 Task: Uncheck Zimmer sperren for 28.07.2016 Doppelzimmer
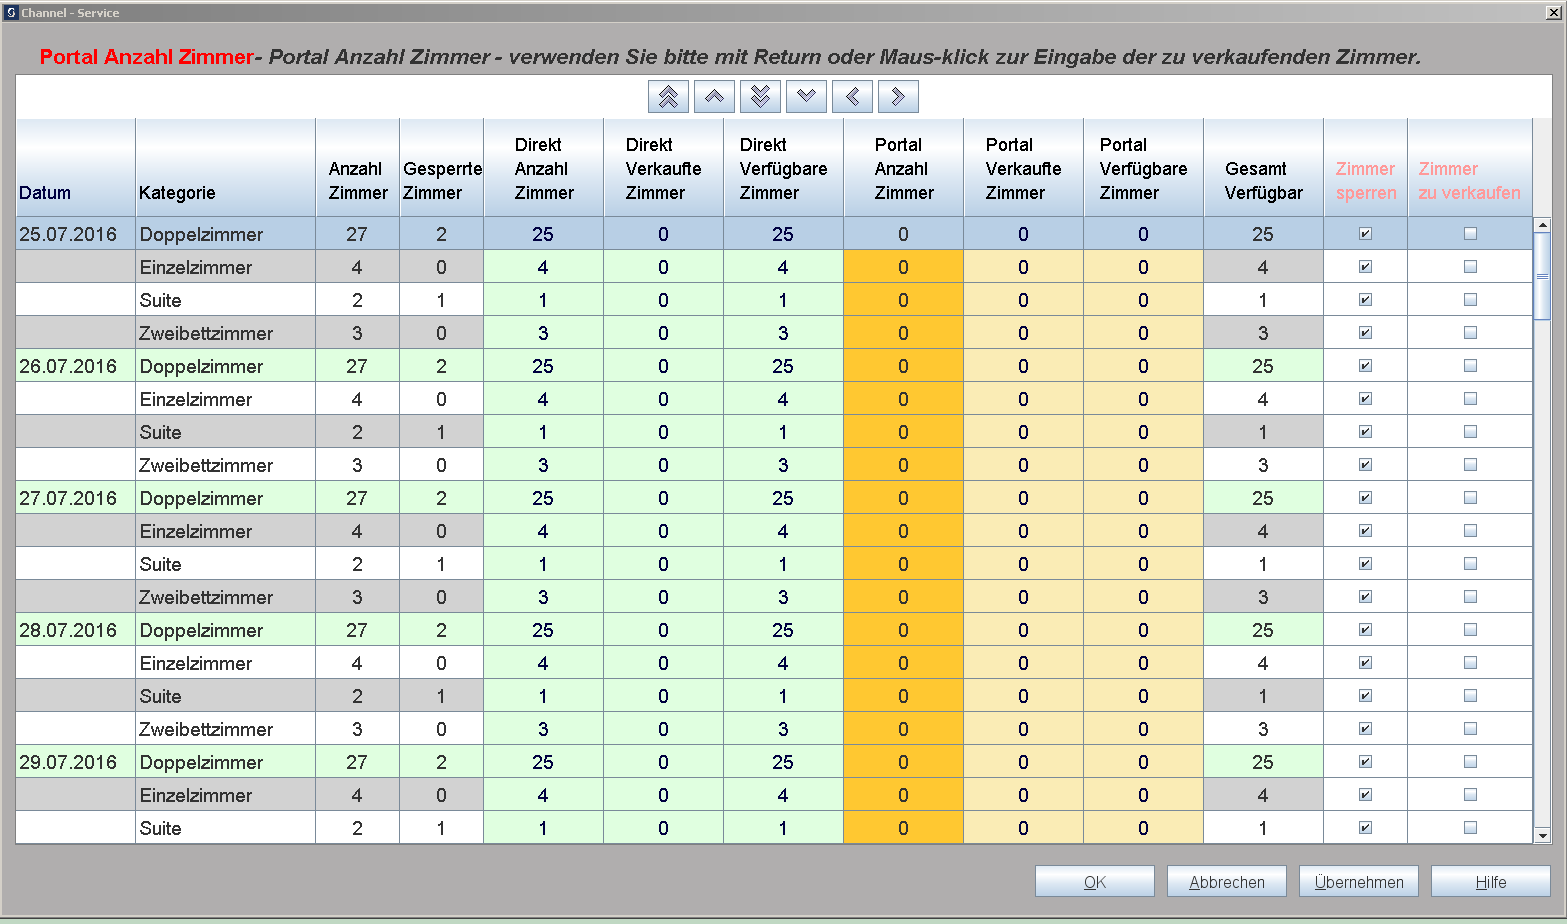[x=1365, y=630]
